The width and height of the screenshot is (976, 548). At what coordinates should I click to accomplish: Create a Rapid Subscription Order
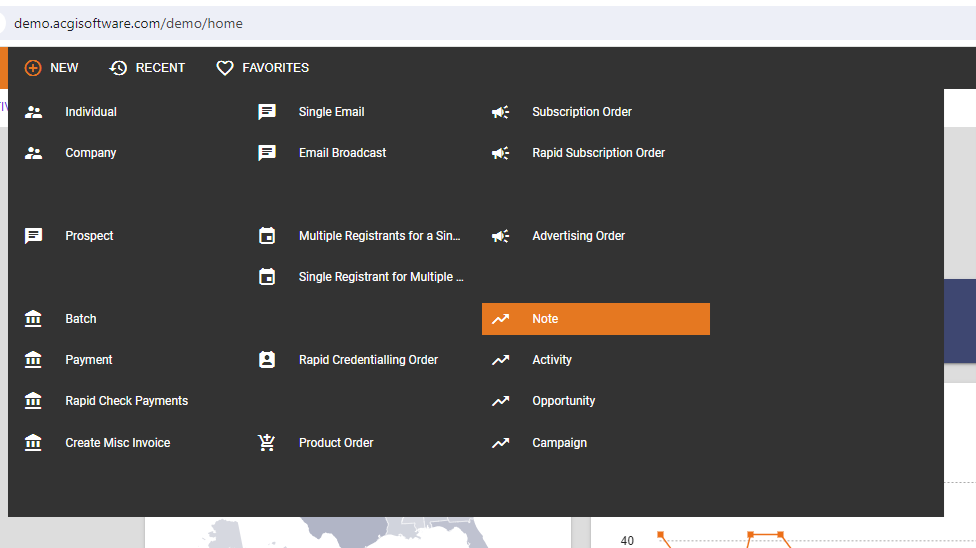pos(596,153)
